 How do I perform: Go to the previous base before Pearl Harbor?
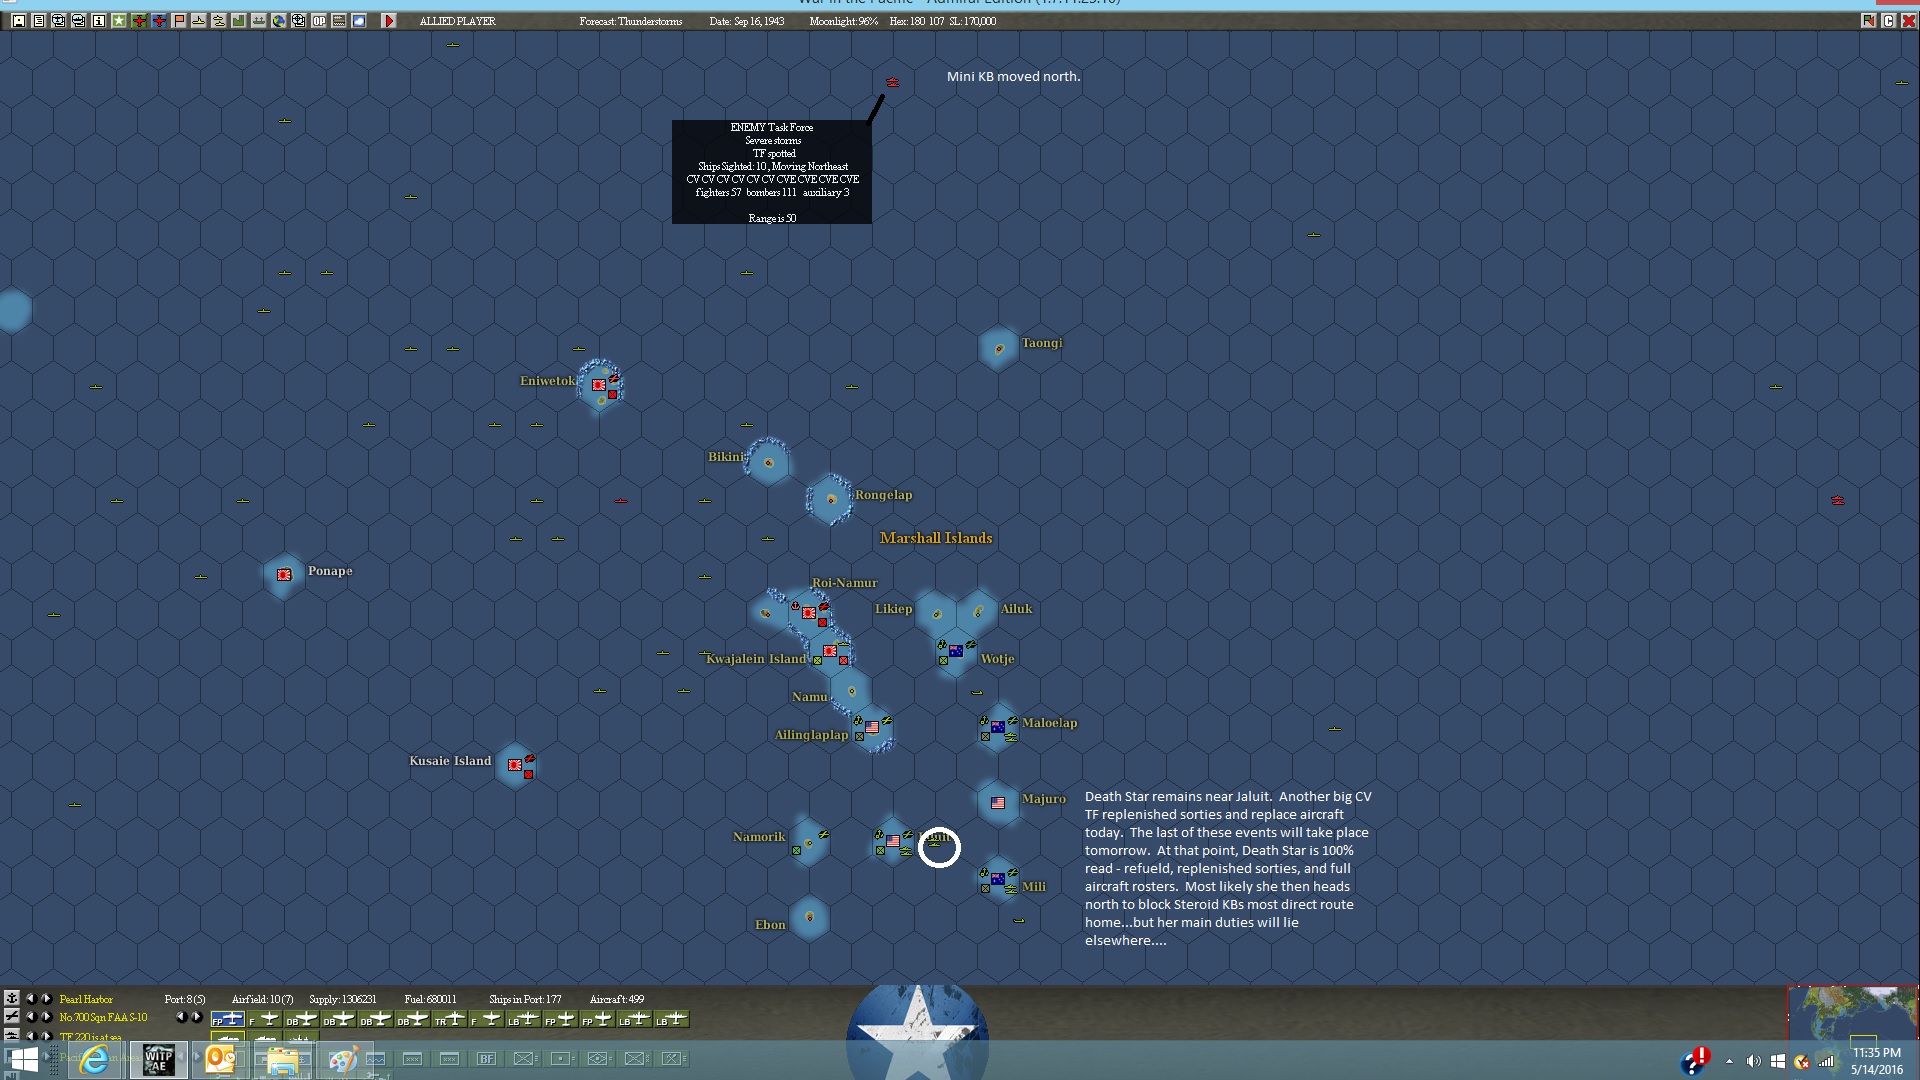(31, 999)
